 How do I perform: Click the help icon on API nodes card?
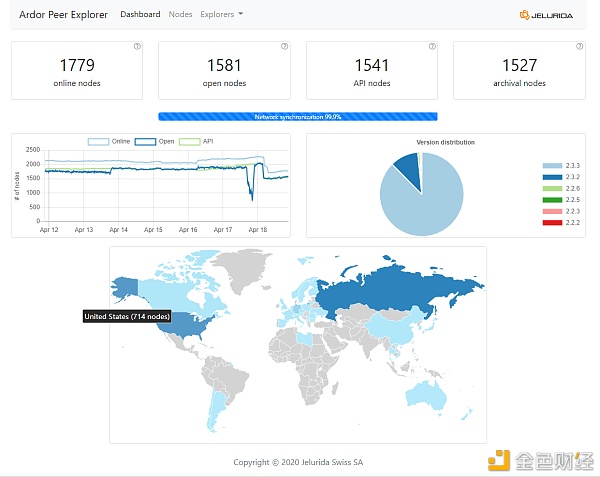432,46
